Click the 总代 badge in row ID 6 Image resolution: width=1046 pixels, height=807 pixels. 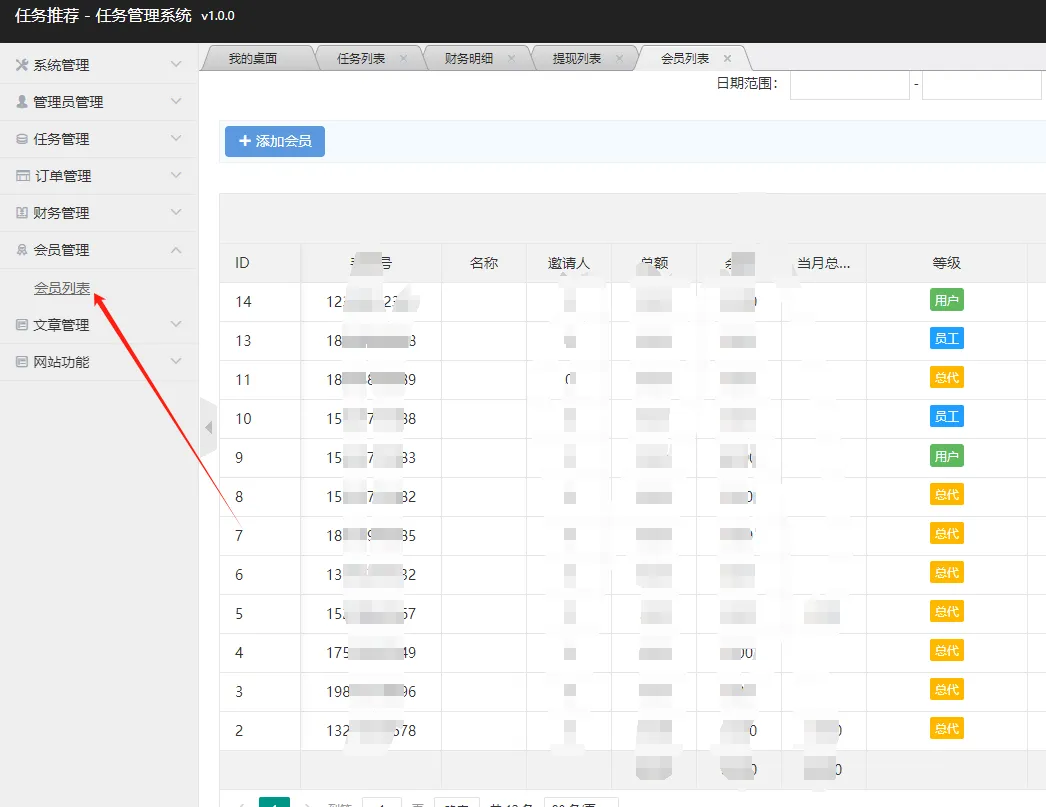click(x=947, y=573)
